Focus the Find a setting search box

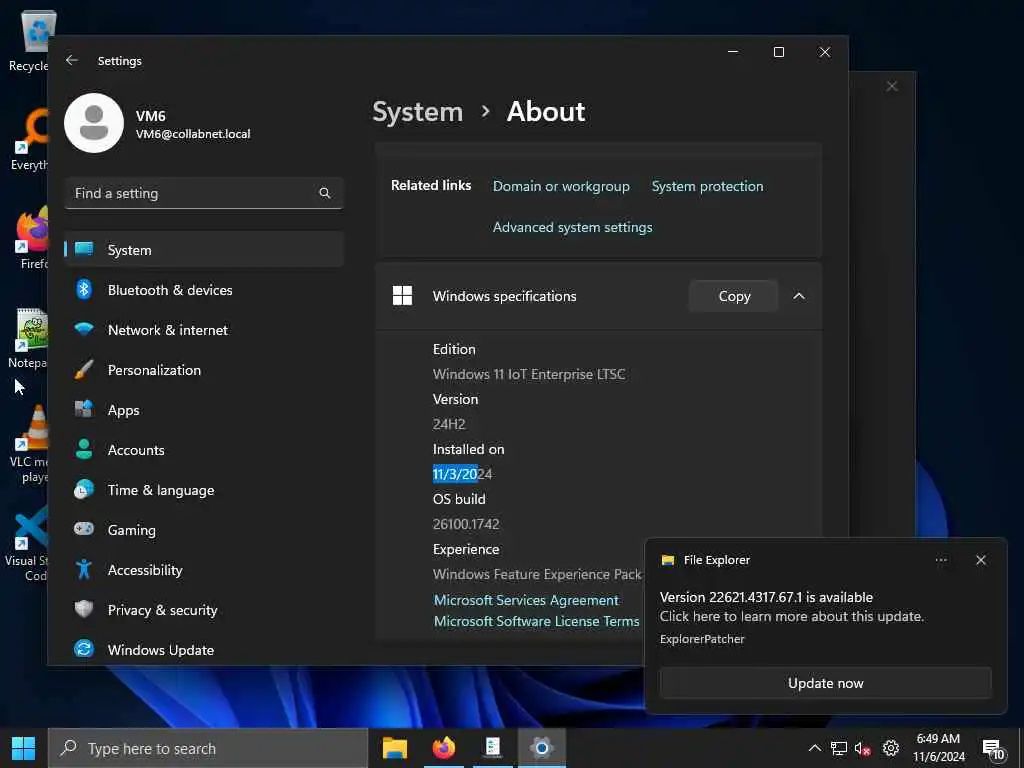click(x=204, y=193)
